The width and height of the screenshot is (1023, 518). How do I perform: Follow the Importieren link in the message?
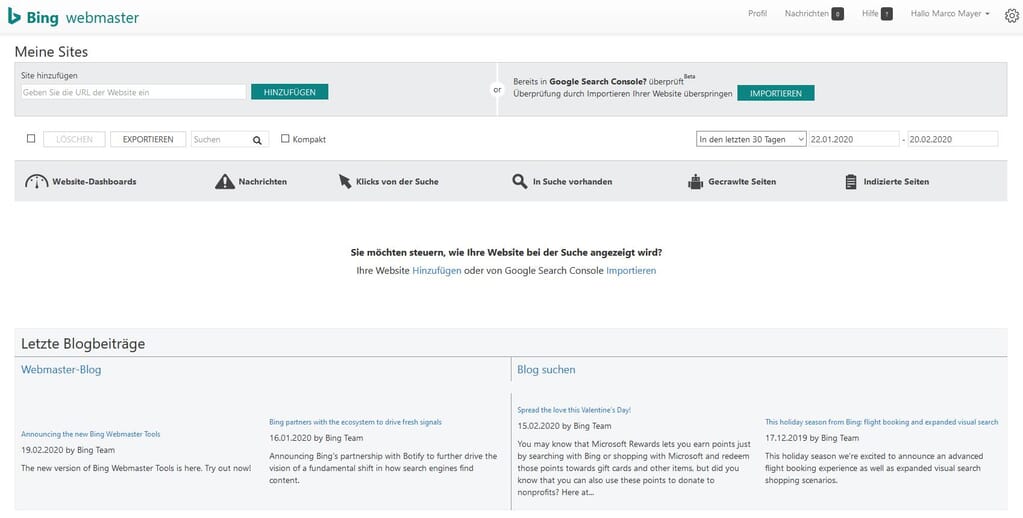[631, 270]
